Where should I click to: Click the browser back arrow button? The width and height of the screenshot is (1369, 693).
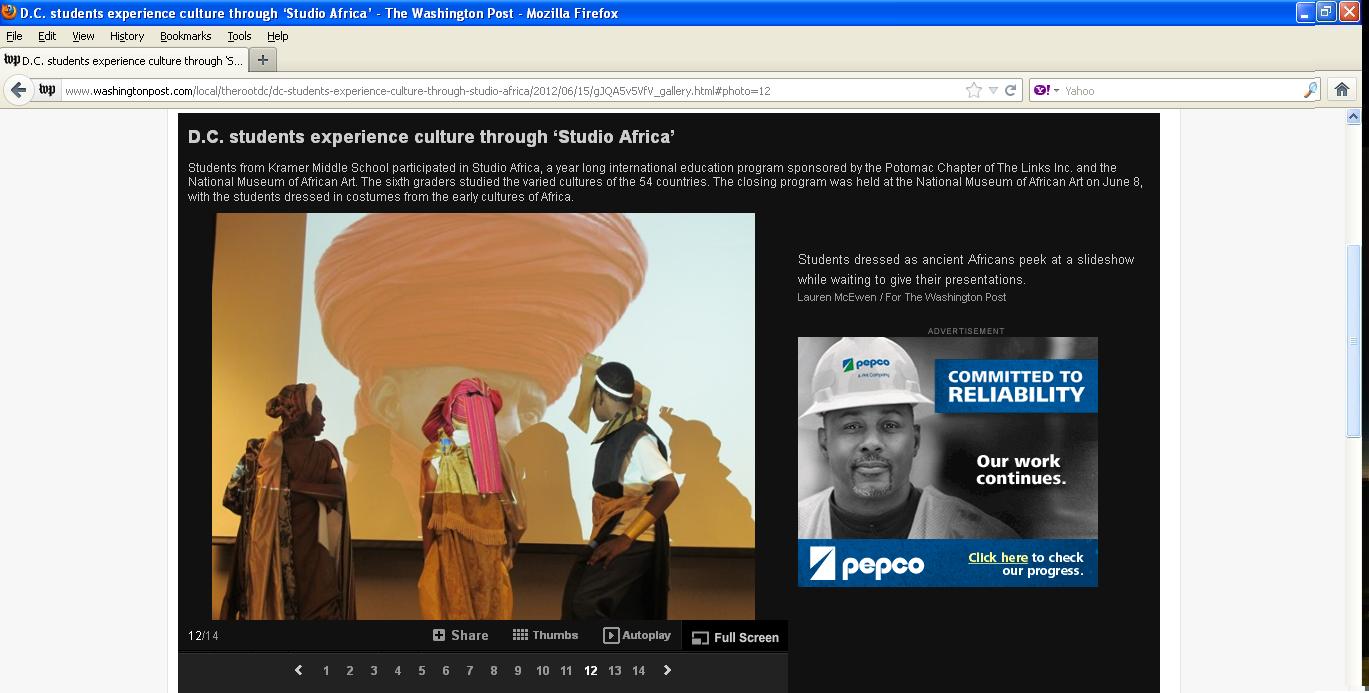click(x=18, y=90)
